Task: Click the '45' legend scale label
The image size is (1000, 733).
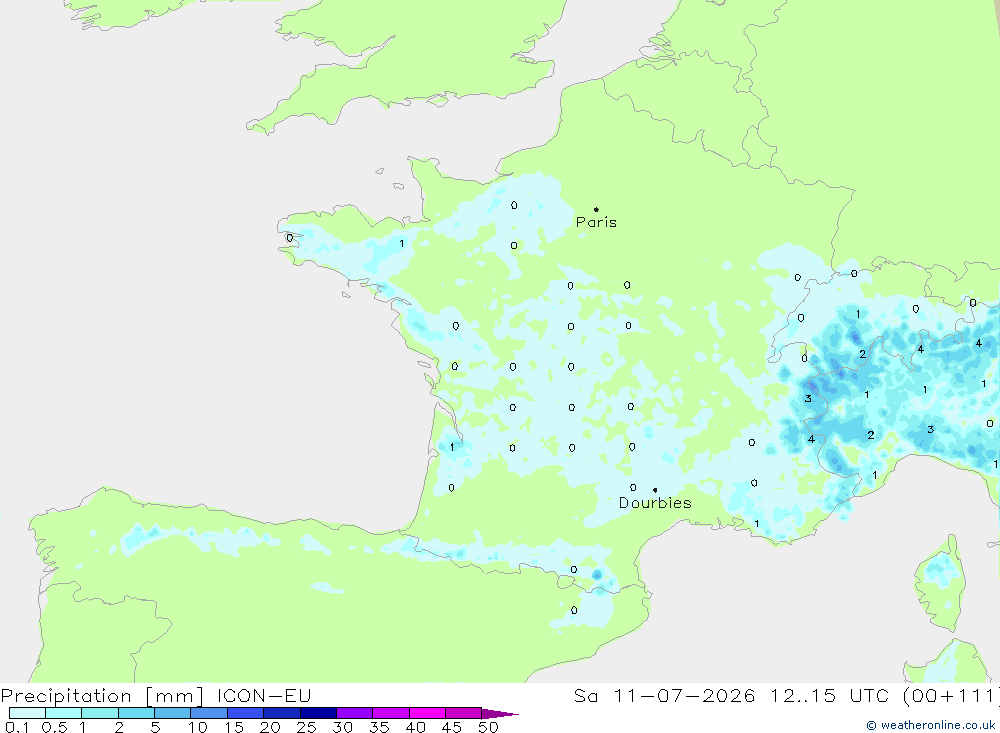Action: pyautogui.click(x=452, y=727)
